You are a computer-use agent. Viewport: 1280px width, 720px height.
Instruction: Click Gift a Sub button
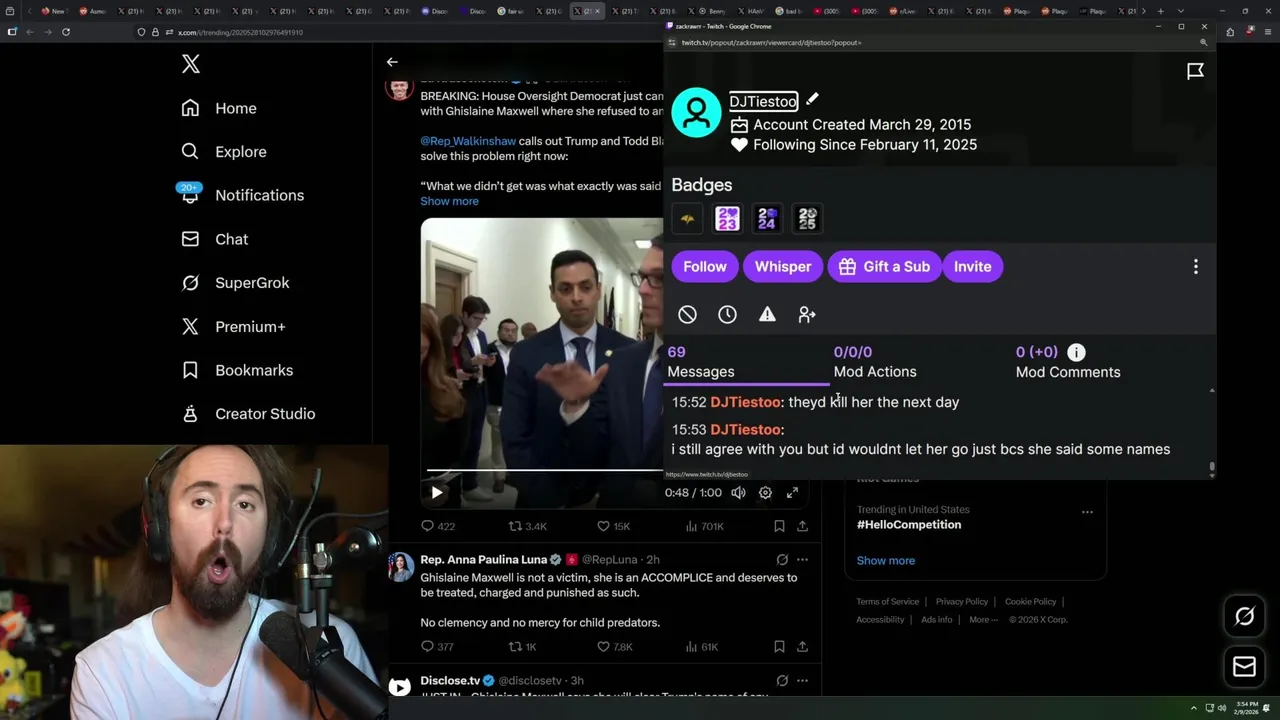coord(885,267)
